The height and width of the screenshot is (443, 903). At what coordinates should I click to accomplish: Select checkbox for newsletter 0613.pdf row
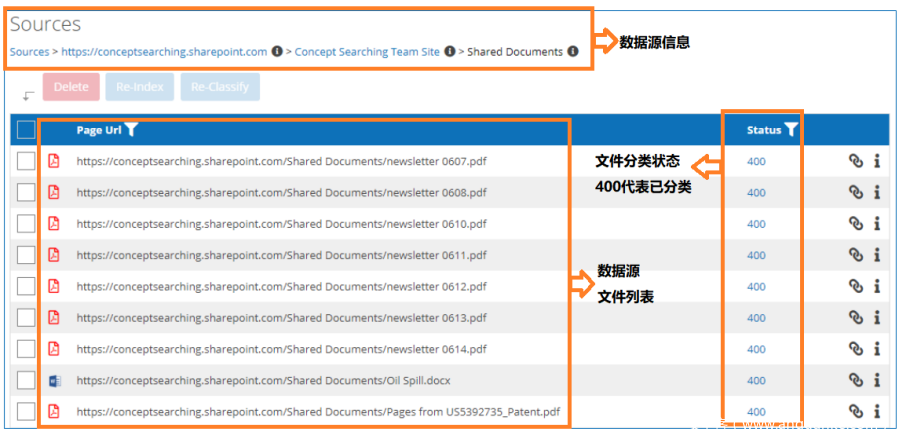26,318
